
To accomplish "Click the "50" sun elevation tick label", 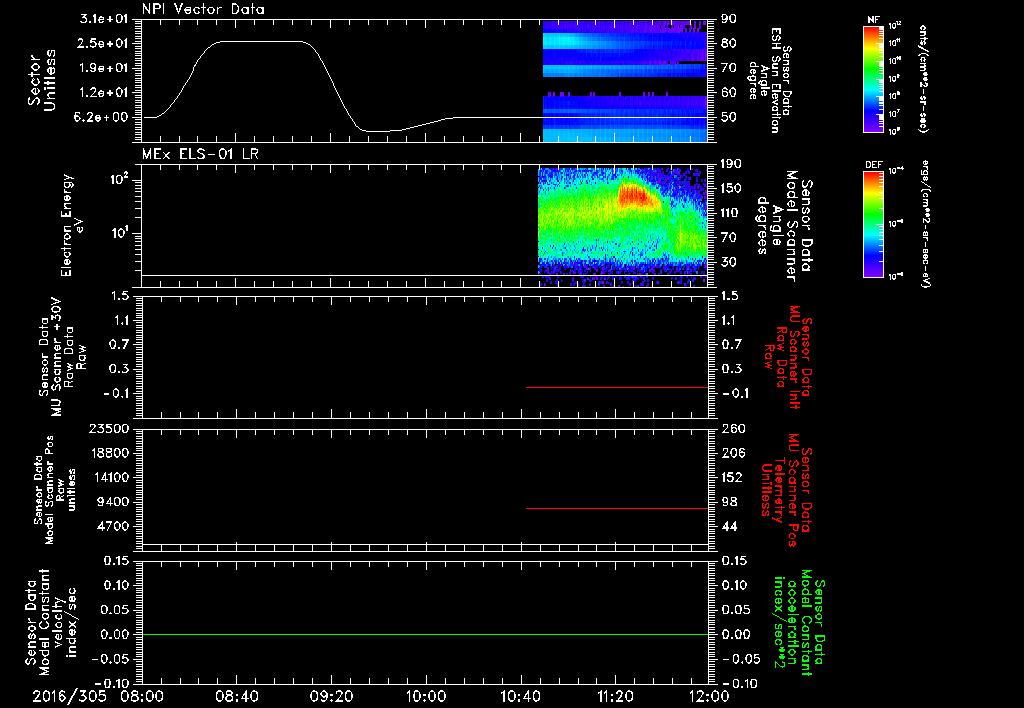I will click(x=729, y=118).
